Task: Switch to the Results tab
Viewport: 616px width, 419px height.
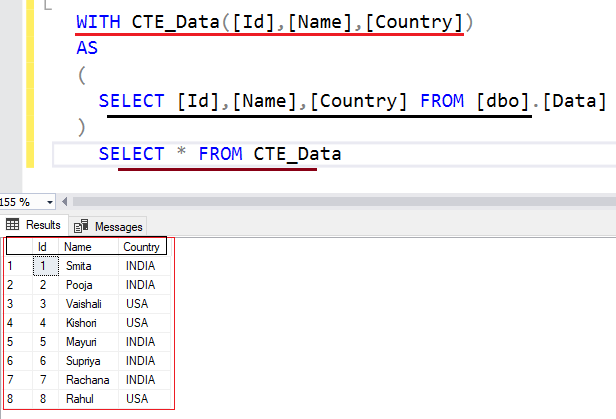Action: click(34, 225)
